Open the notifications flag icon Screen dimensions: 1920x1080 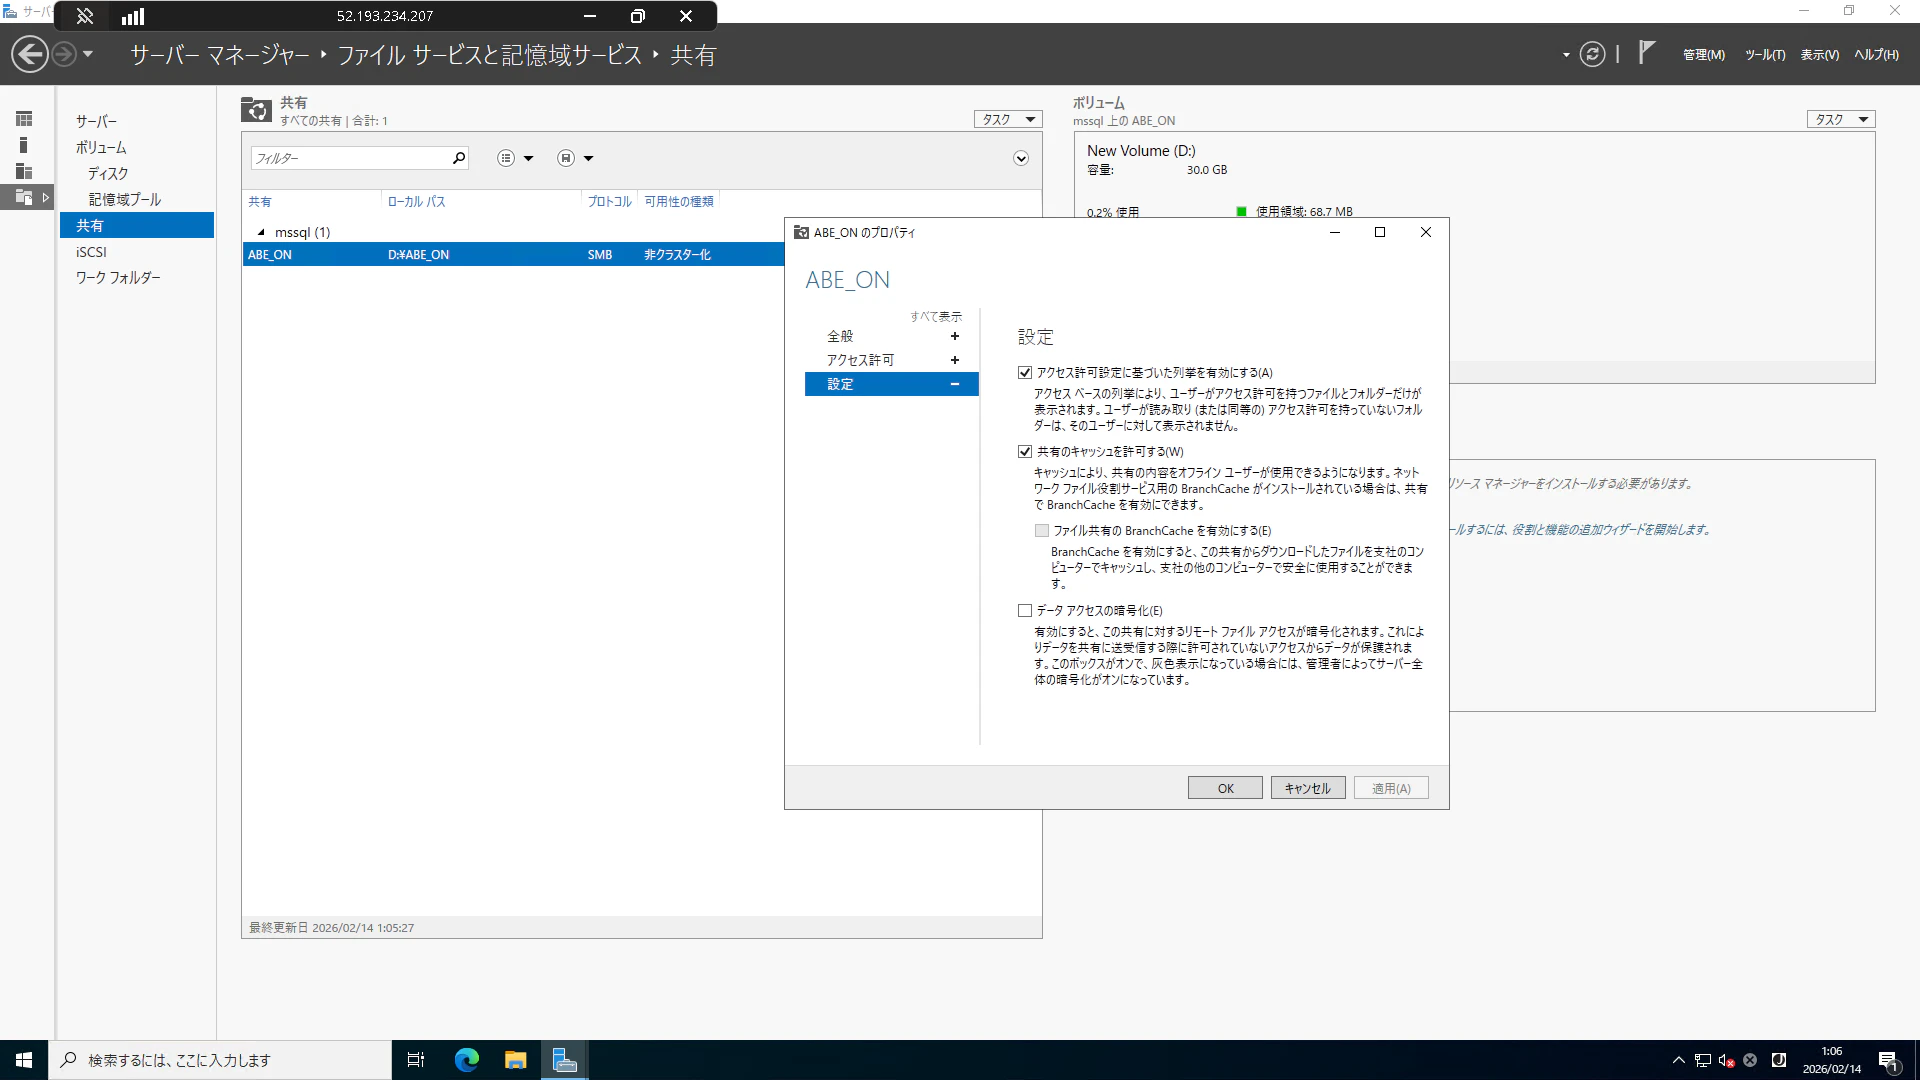tap(1646, 52)
